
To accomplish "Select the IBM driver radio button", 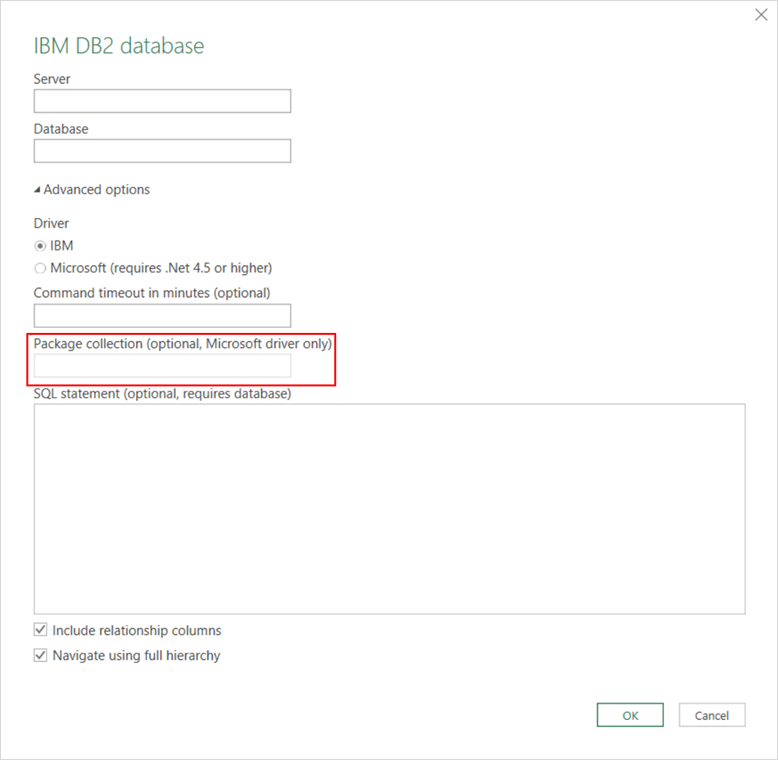I will tap(40, 246).
